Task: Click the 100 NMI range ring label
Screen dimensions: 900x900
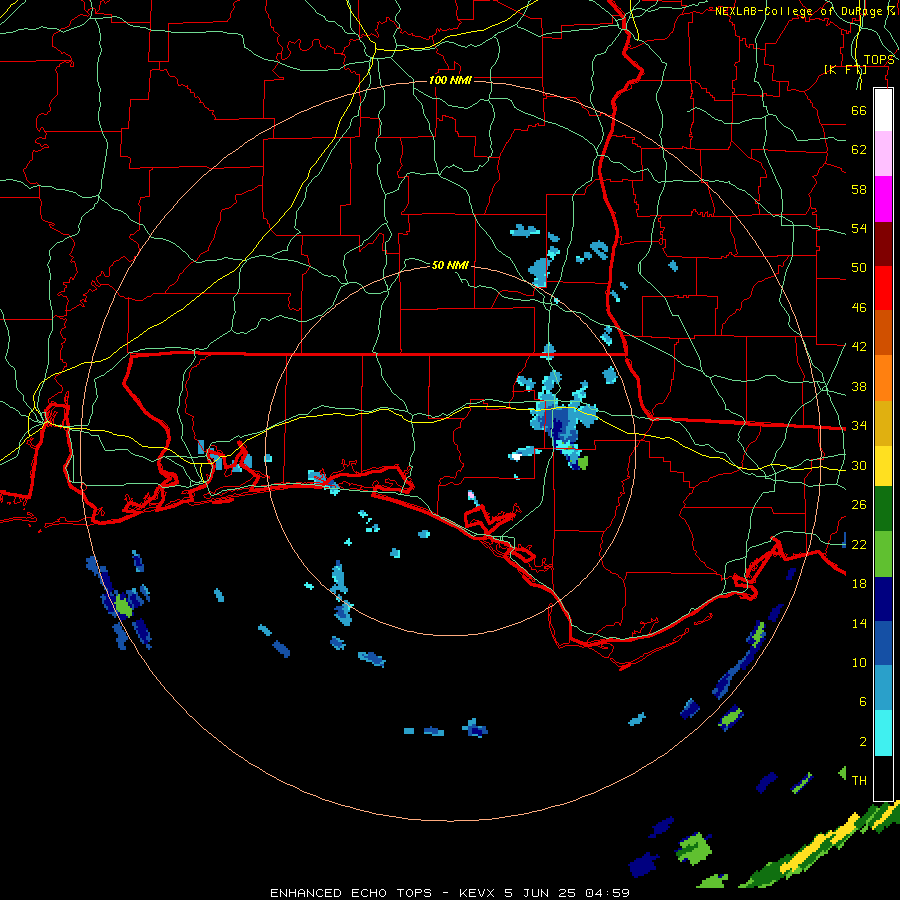Action: point(450,80)
